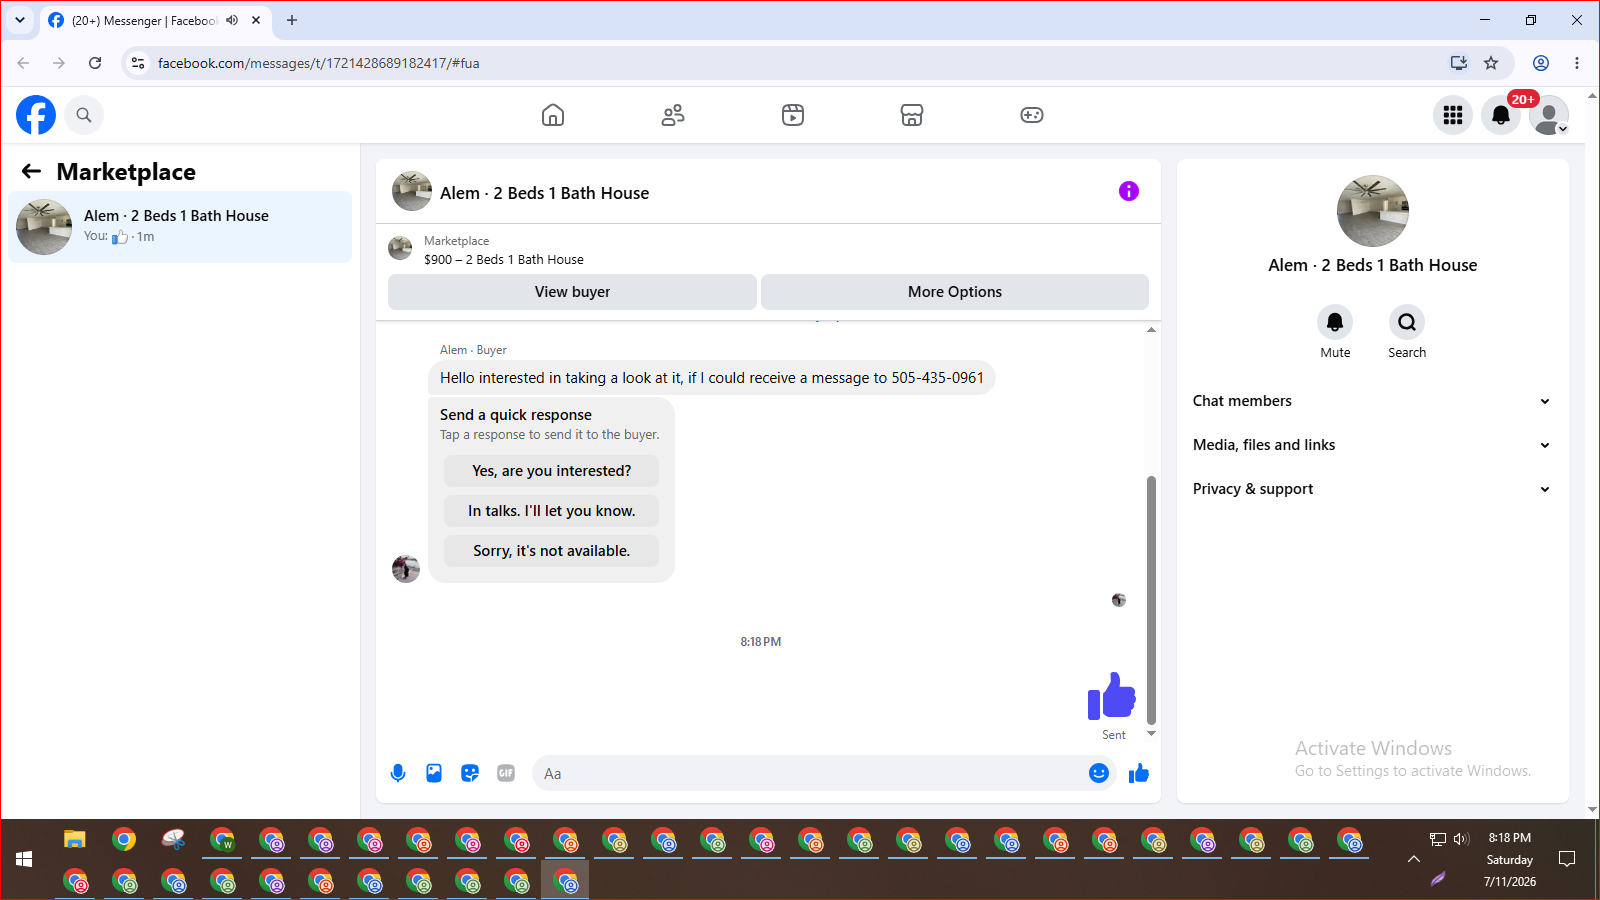This screenshot has width=1600, height=900.
Task: Open File Explorer from taskbar
Action: 75,839
